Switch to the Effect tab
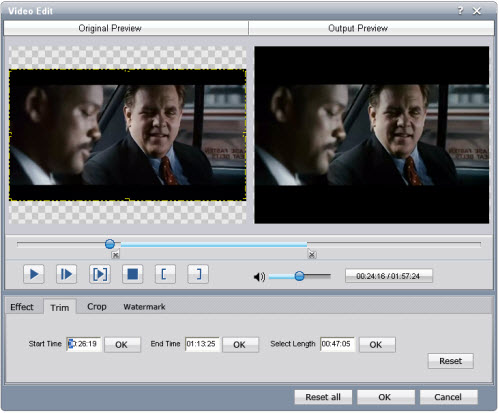 [22, 307]
